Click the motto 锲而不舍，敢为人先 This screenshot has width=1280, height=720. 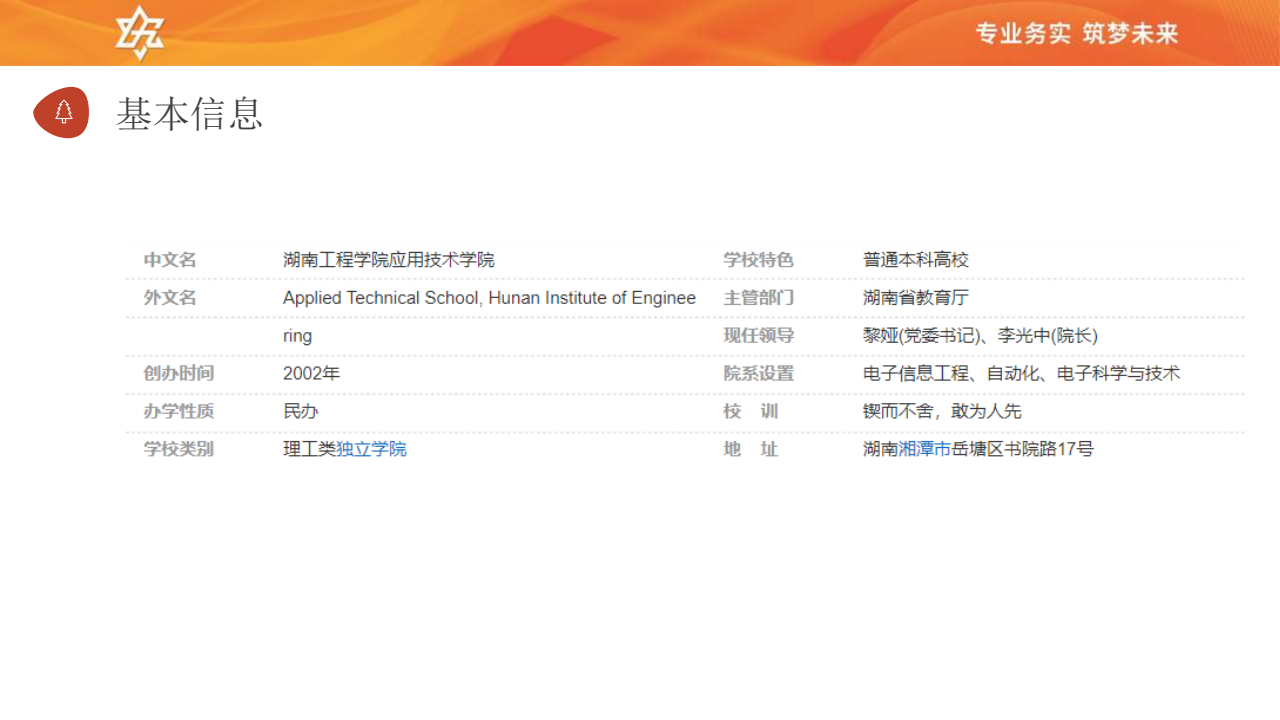pos(942,411)
